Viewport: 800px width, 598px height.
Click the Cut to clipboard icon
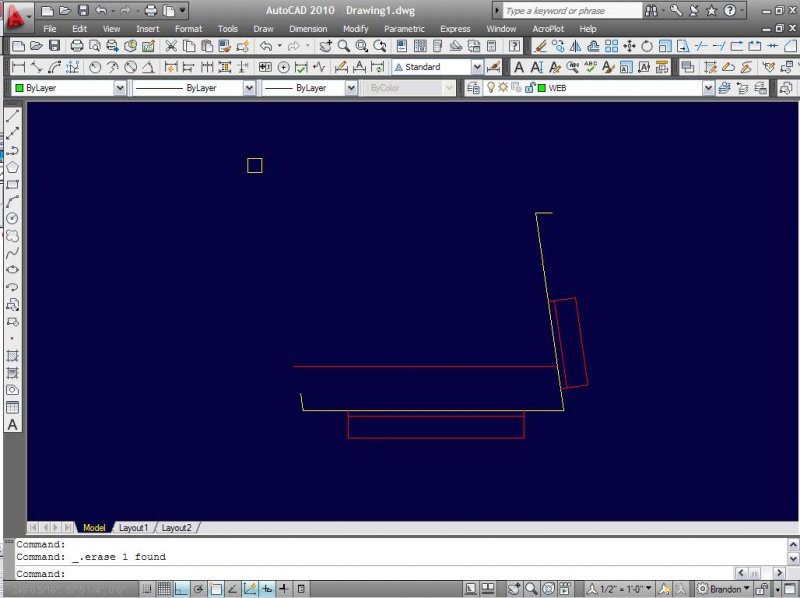point(171,46)
